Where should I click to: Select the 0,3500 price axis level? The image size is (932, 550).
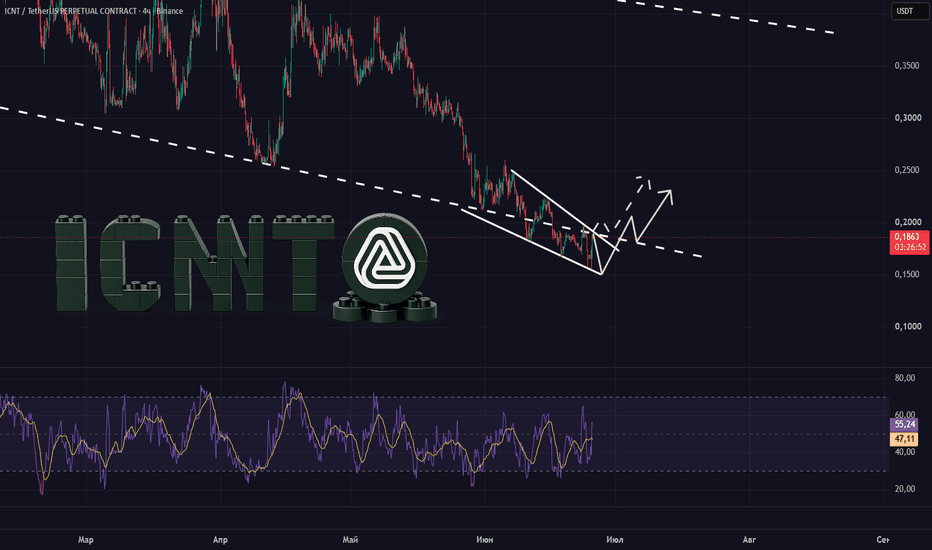point(908,66)
